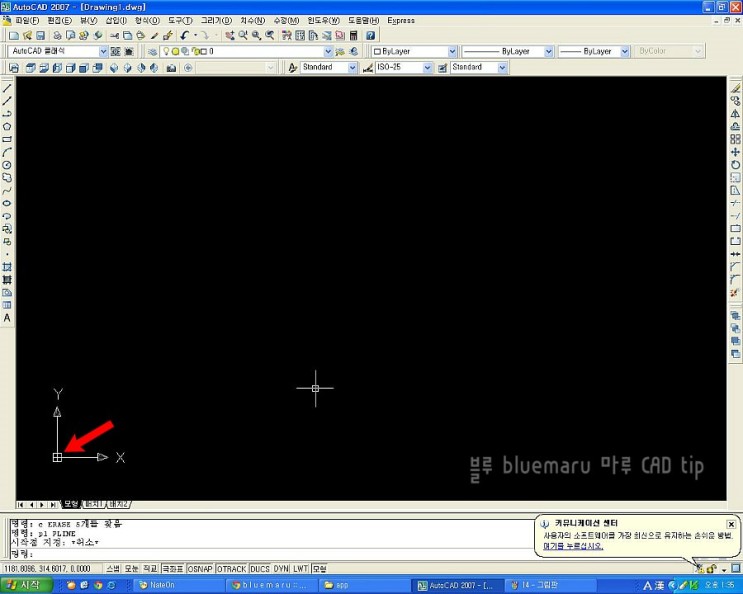The height and width of the screenshot is (594, 743).
Task: Click the 여기를 누르십시오 link in balloon
Action: [573, 546]
